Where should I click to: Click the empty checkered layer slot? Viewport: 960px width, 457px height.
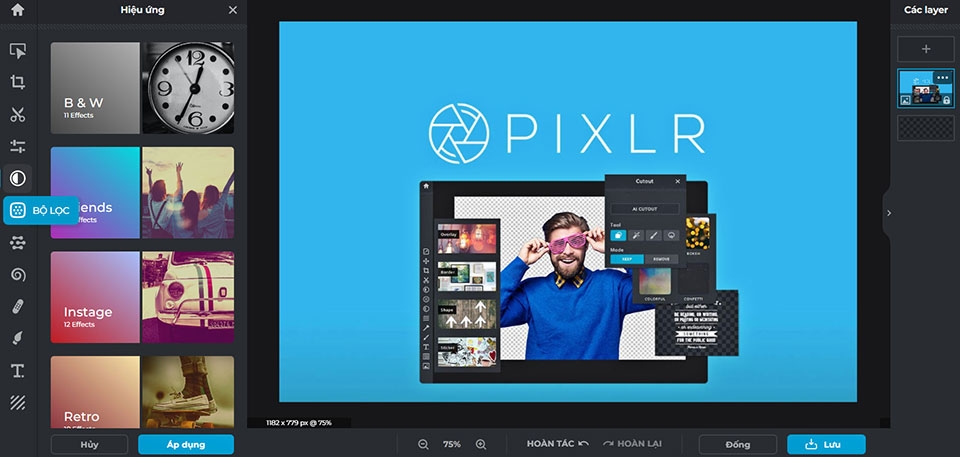click(x=926, y=128)
